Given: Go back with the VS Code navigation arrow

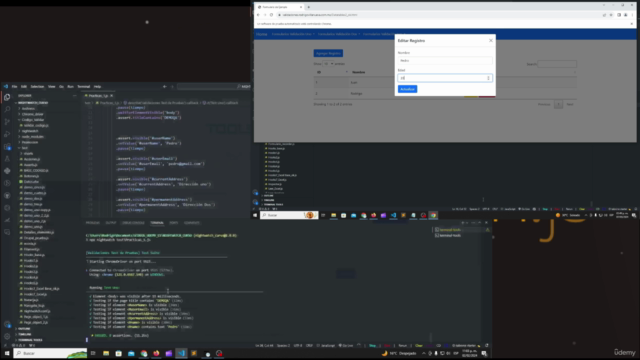Looking at the screenshot, I should pyautogui.click(x=164, y=87).
